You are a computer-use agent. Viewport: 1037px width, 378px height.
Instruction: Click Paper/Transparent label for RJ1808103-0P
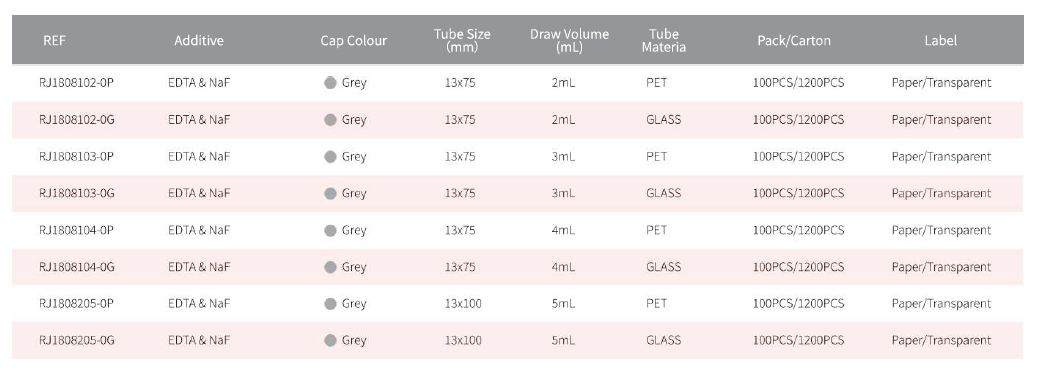[941, 157]
